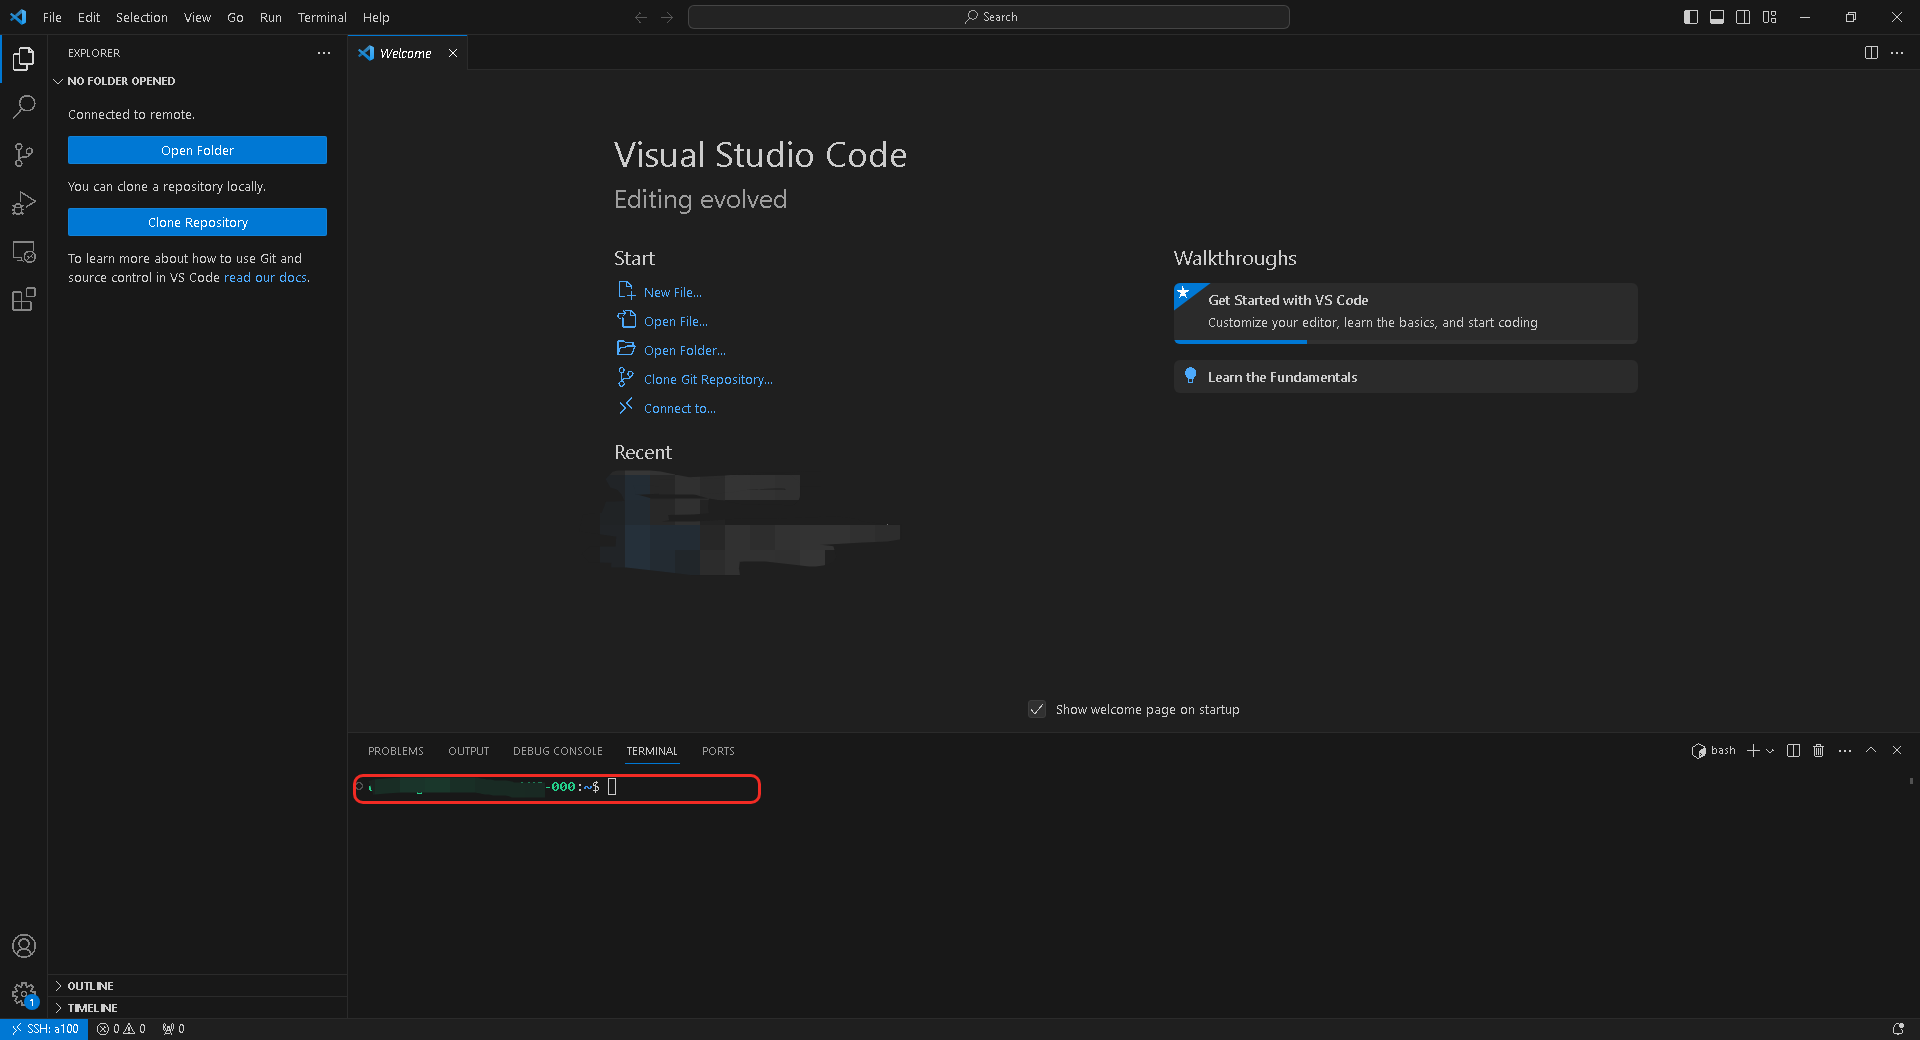Open editor more actions ellipsis
Viewport: 1920px width, 1040px height.
point(1897,53)
